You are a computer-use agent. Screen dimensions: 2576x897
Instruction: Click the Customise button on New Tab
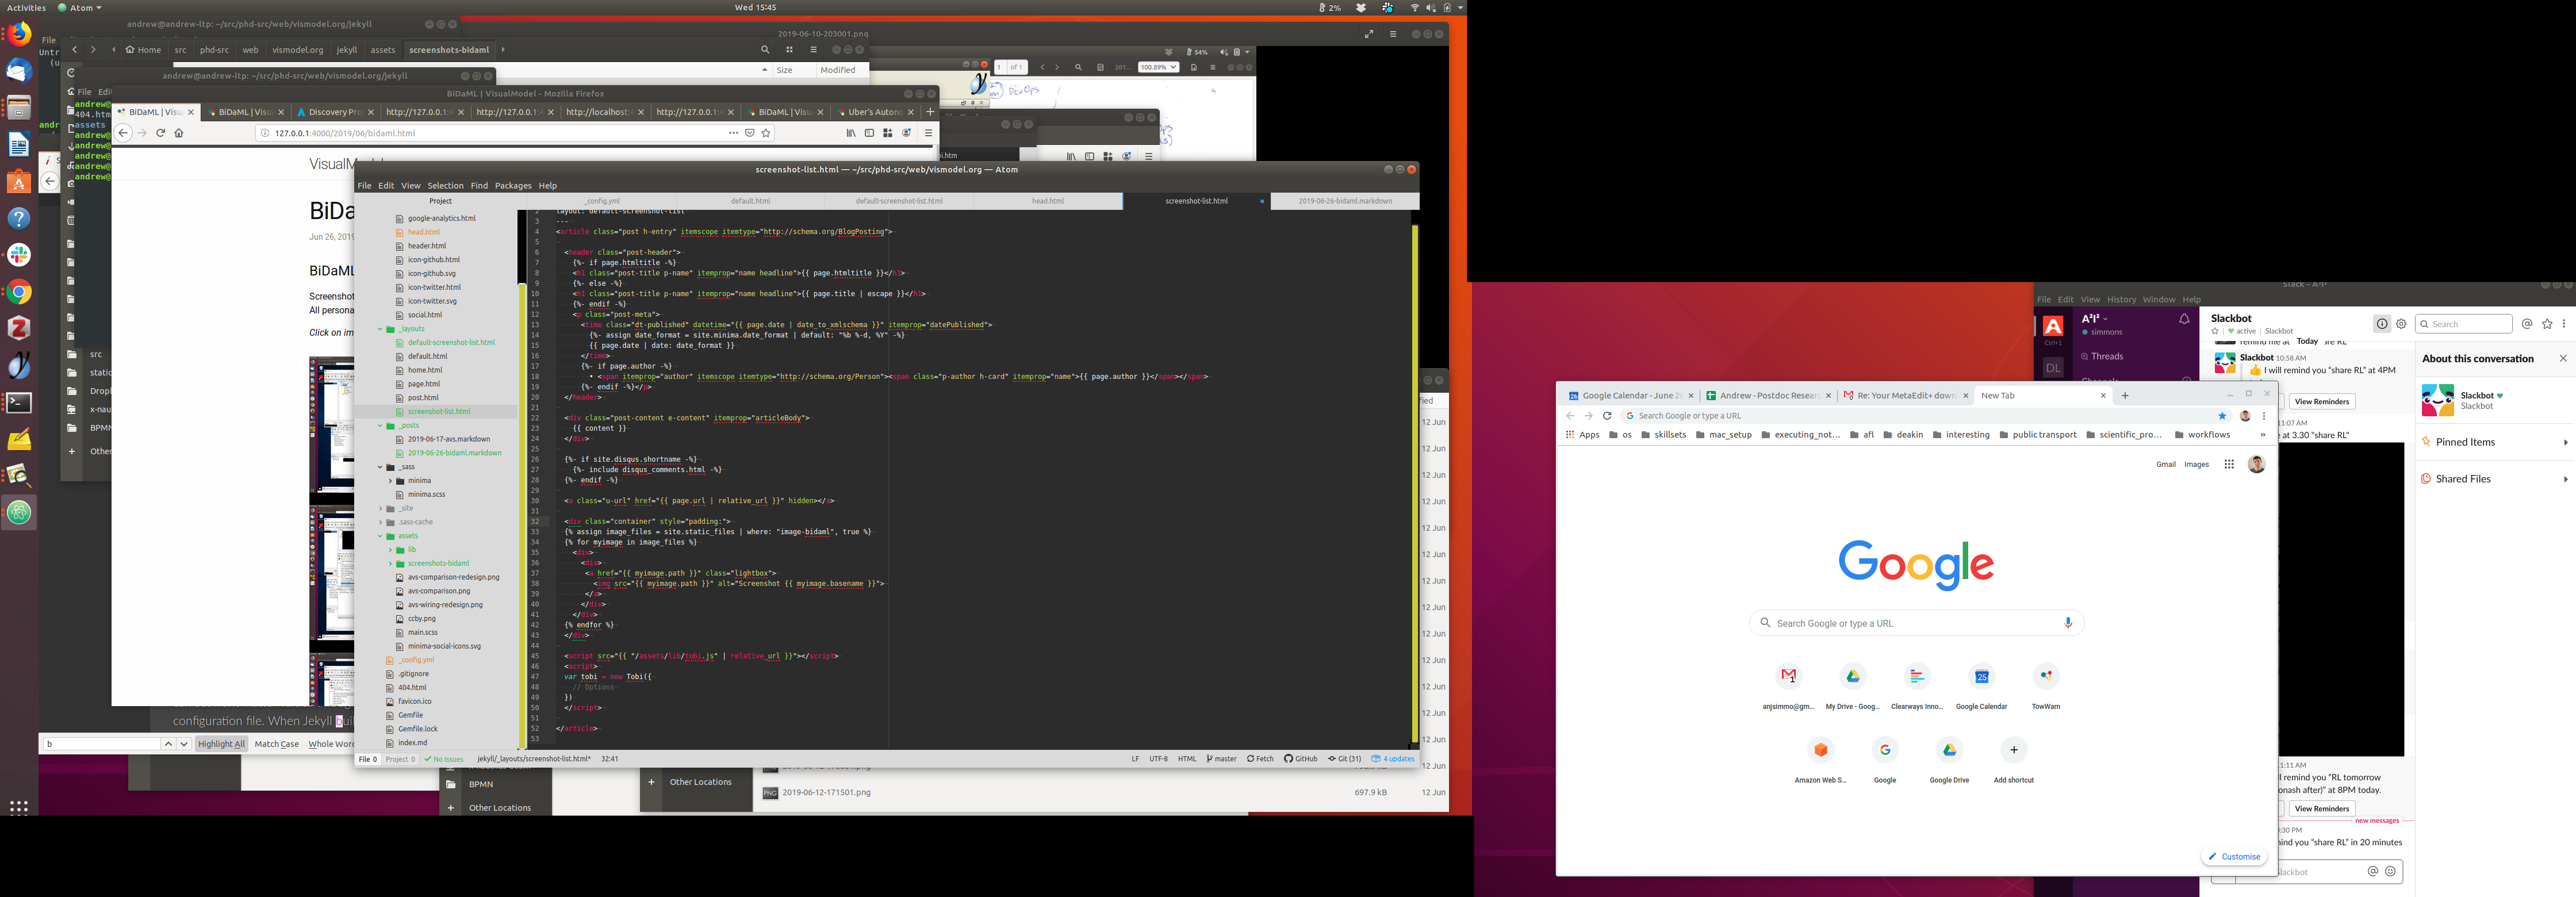point(2234,857)
